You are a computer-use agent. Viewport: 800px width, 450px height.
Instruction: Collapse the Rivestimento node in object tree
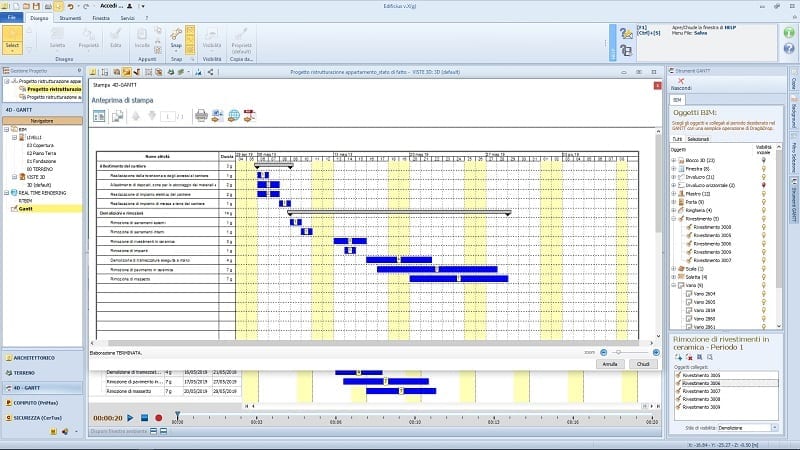coord(673,218)
